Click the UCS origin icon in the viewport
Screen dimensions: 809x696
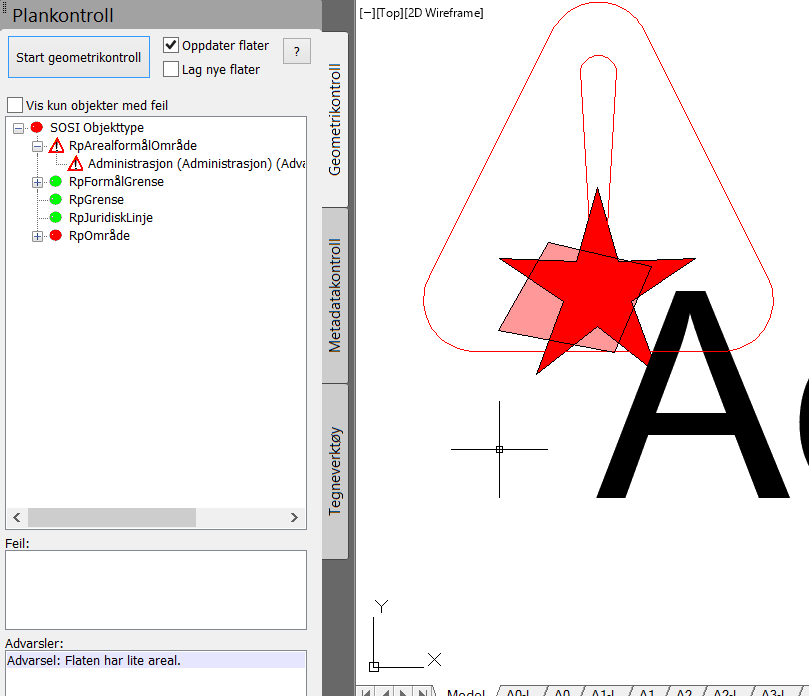click(374, 667)
